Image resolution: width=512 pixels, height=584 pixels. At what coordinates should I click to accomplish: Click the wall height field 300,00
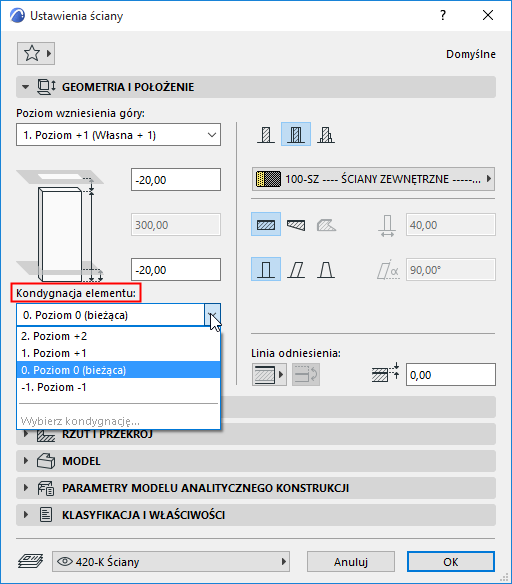176,225
